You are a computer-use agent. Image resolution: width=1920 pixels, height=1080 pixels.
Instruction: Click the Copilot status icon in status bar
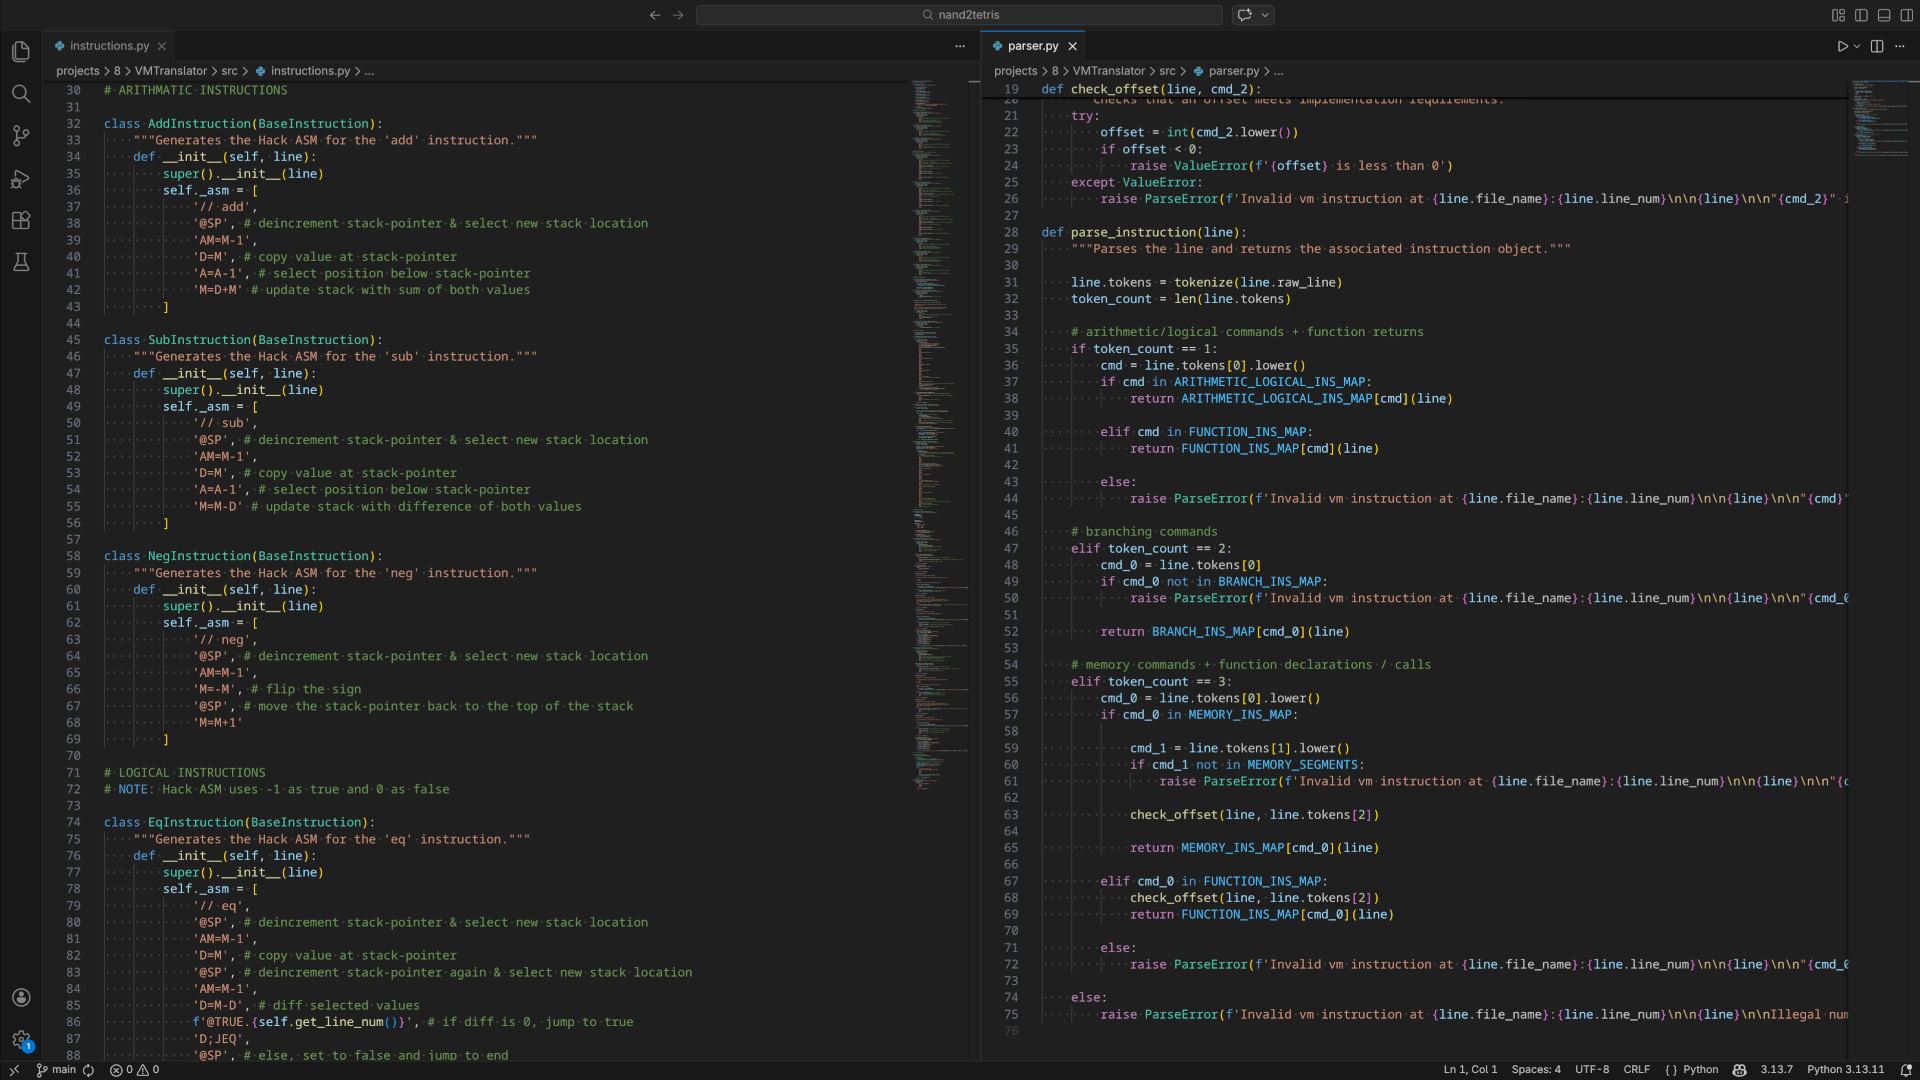pyautogui.click(x=1740, y=1070)
